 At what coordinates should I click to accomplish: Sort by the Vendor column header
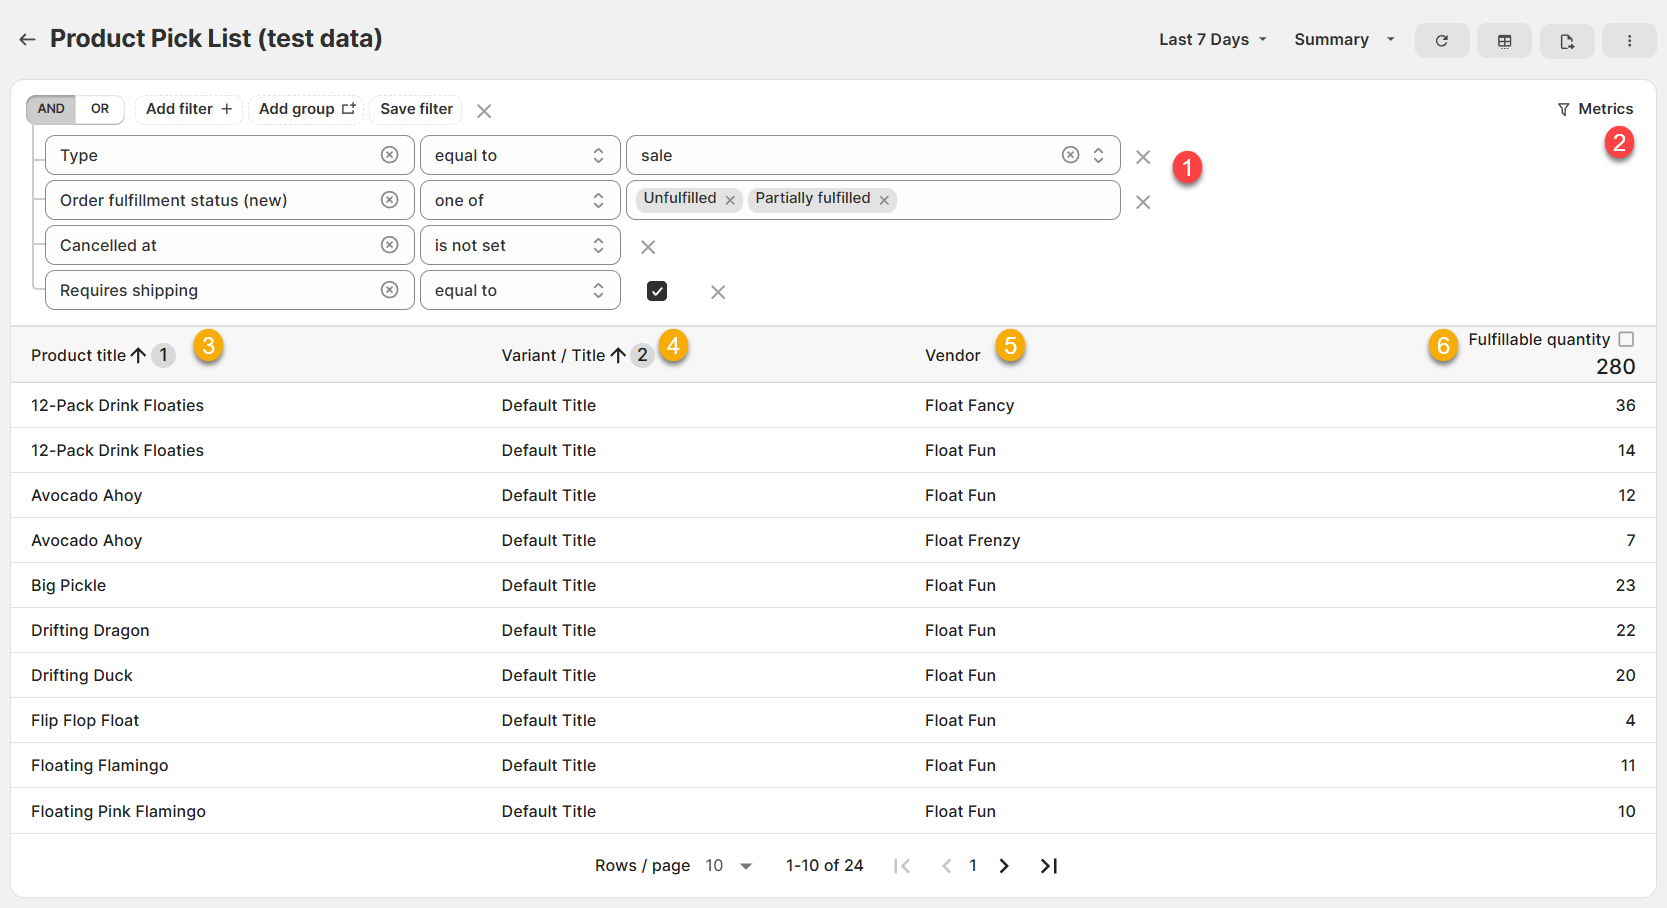pos(952,355)
